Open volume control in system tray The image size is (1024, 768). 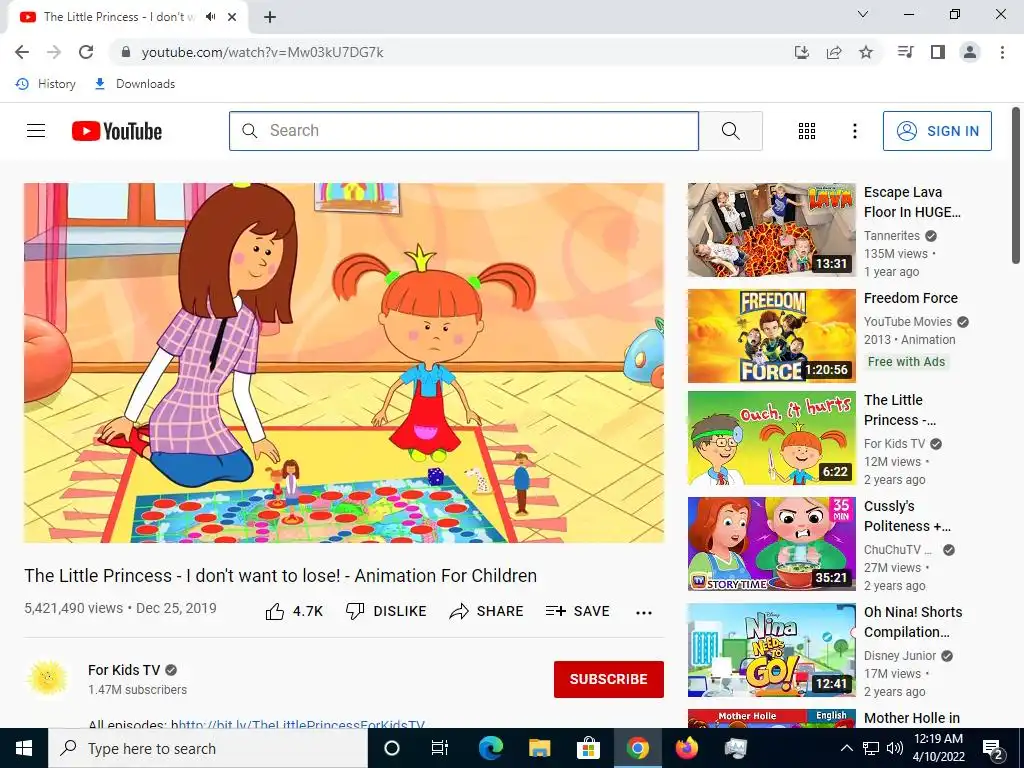(x=895, y=748)
